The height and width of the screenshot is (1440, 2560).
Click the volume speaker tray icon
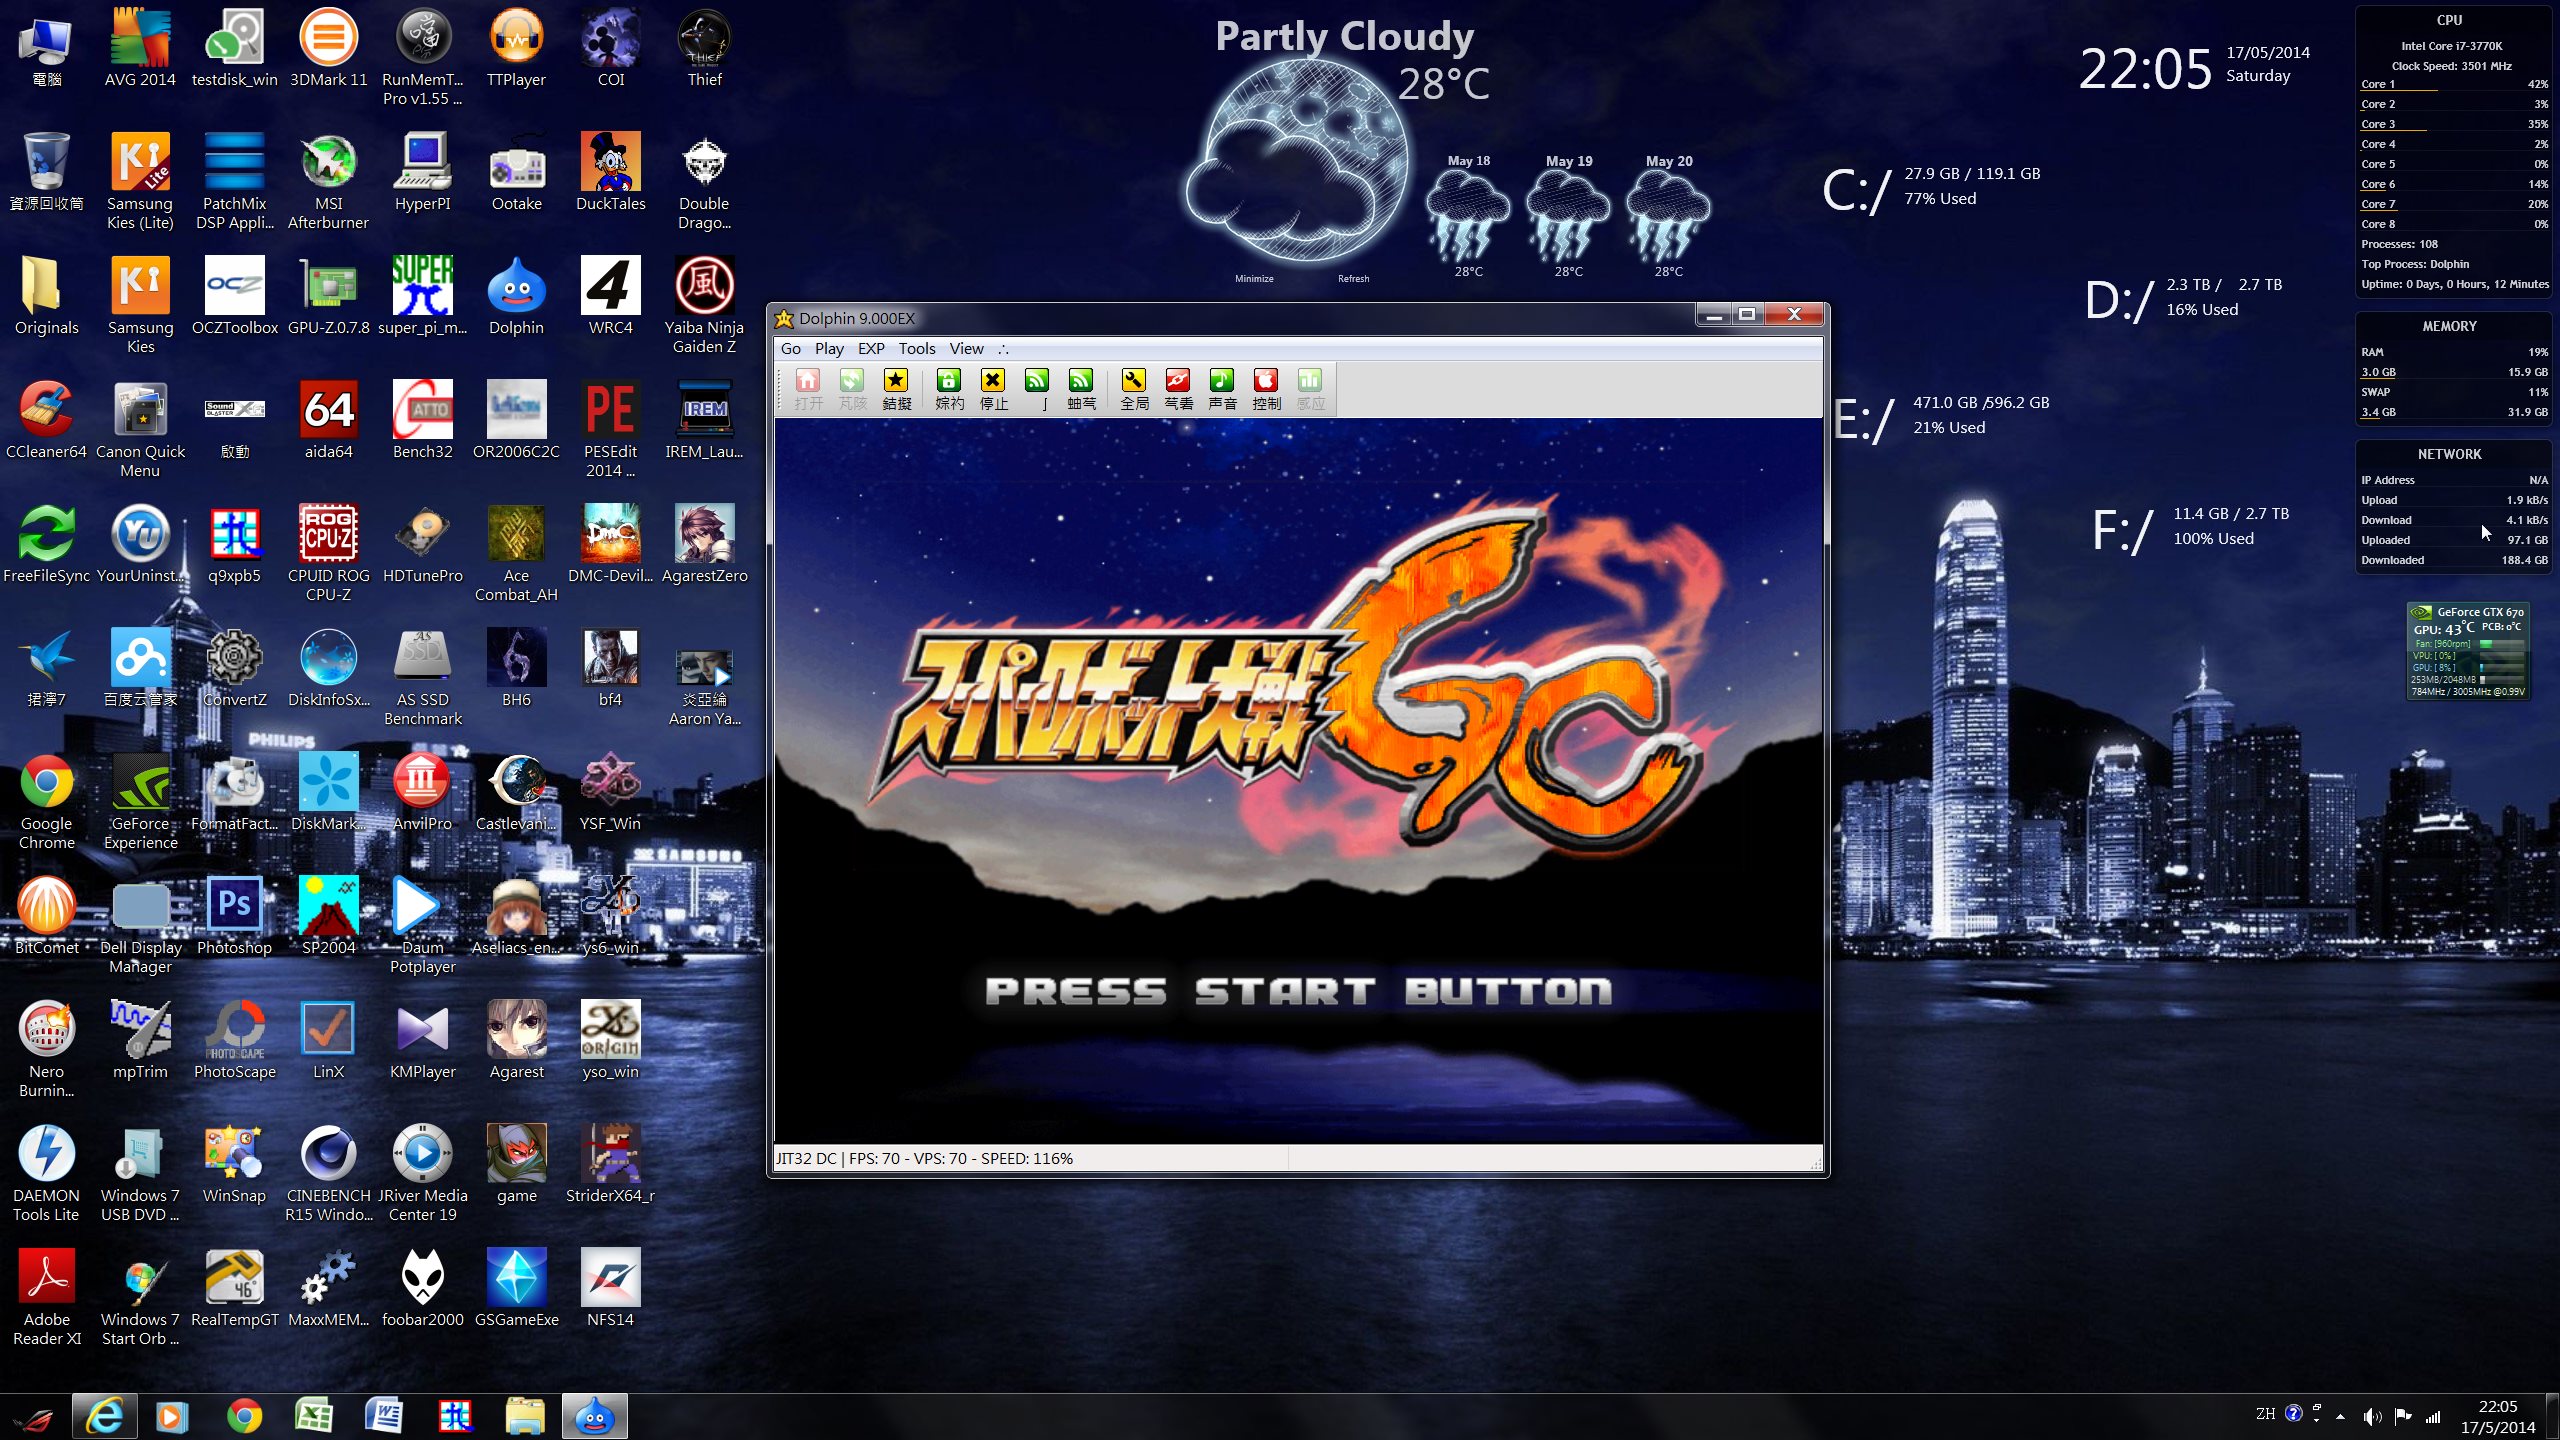click(2371, 1416)
